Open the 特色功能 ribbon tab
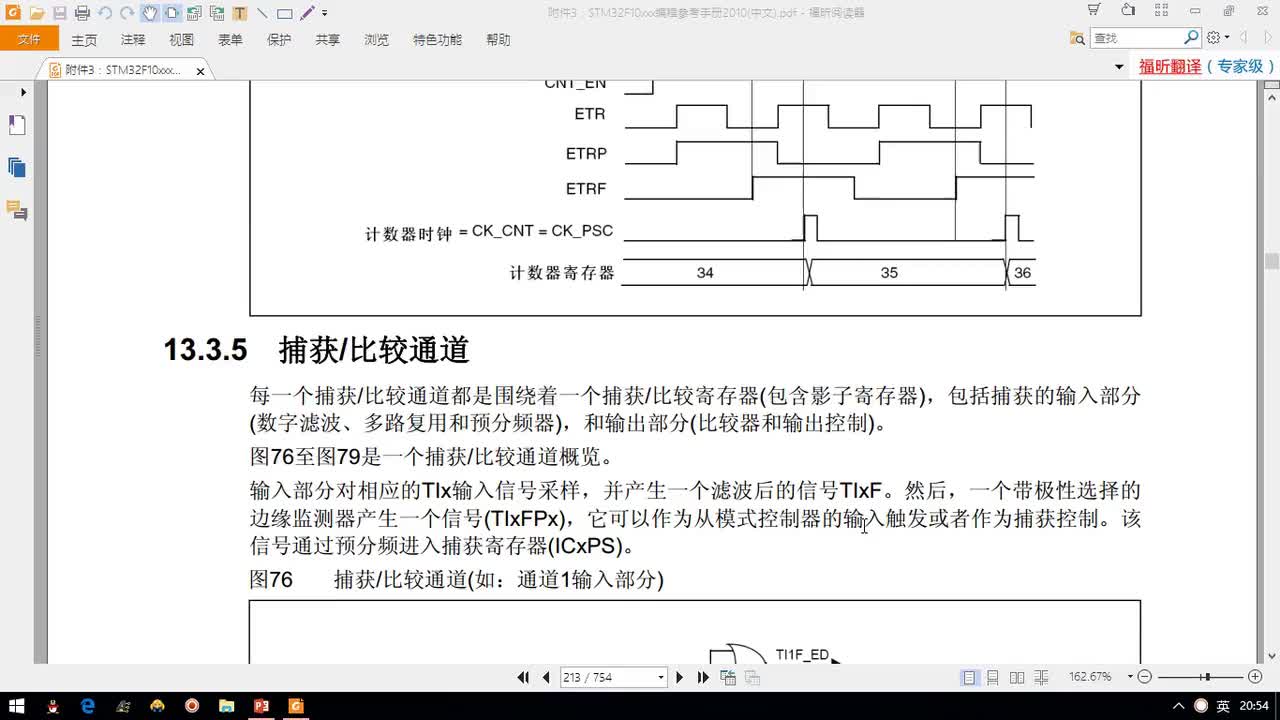1280x720 pixels. point(437,40)
